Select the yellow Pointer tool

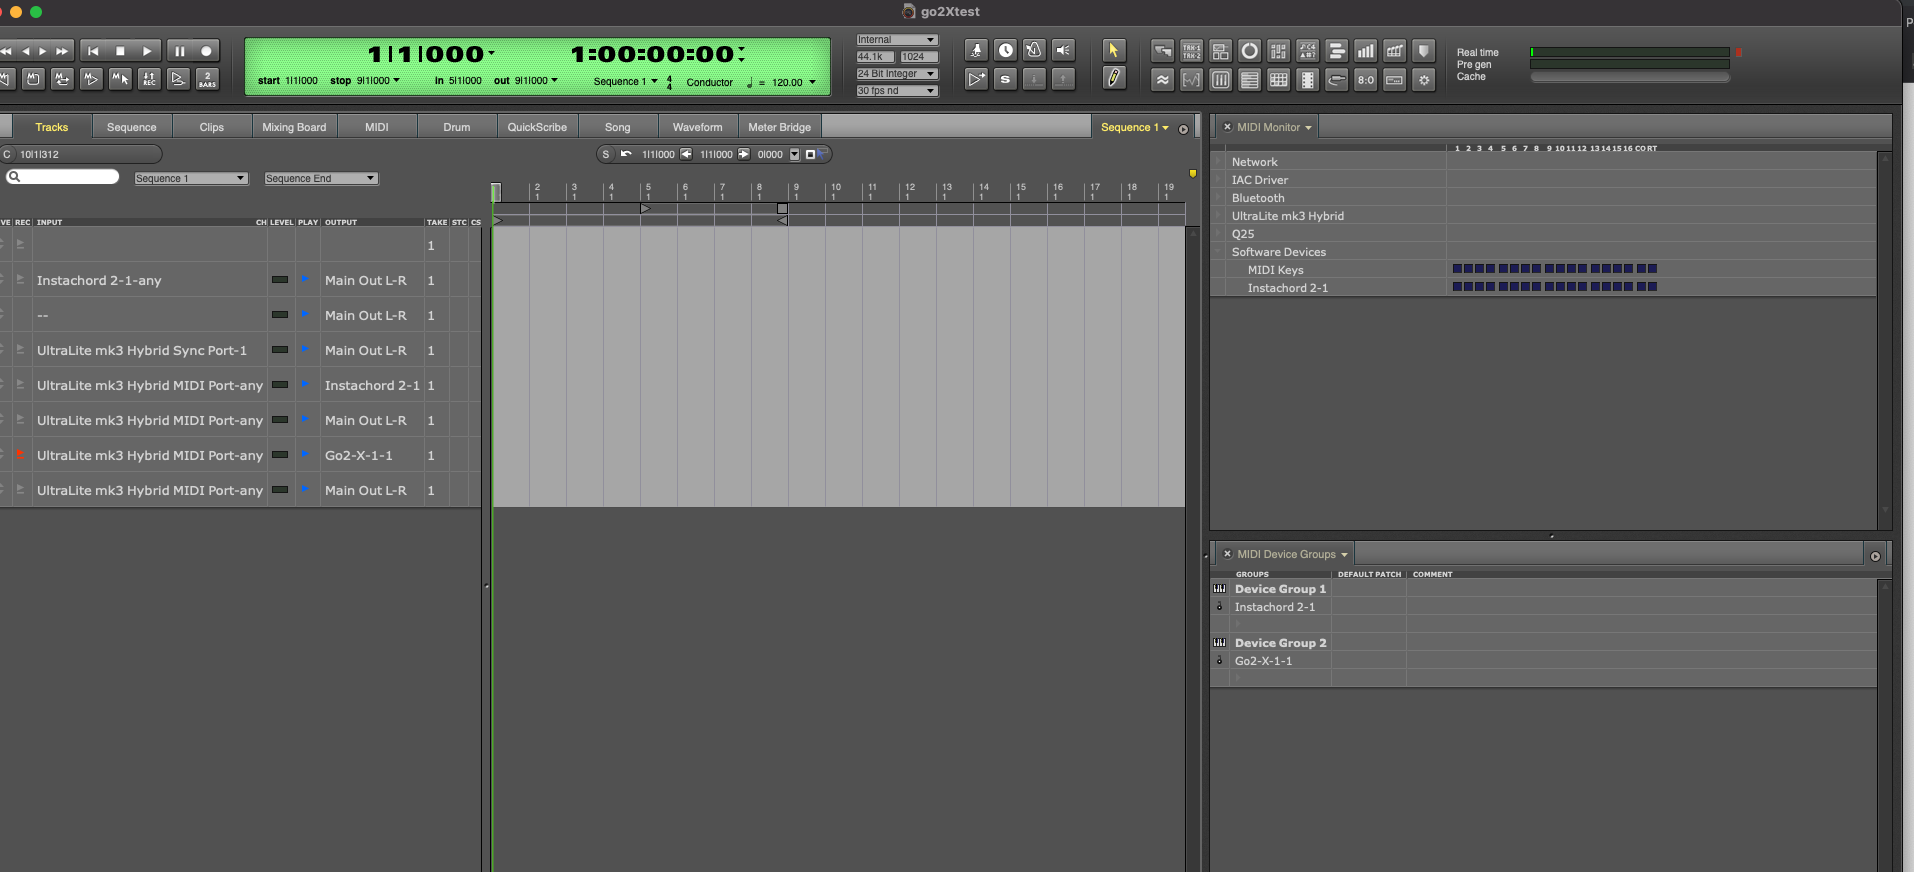1113,50
